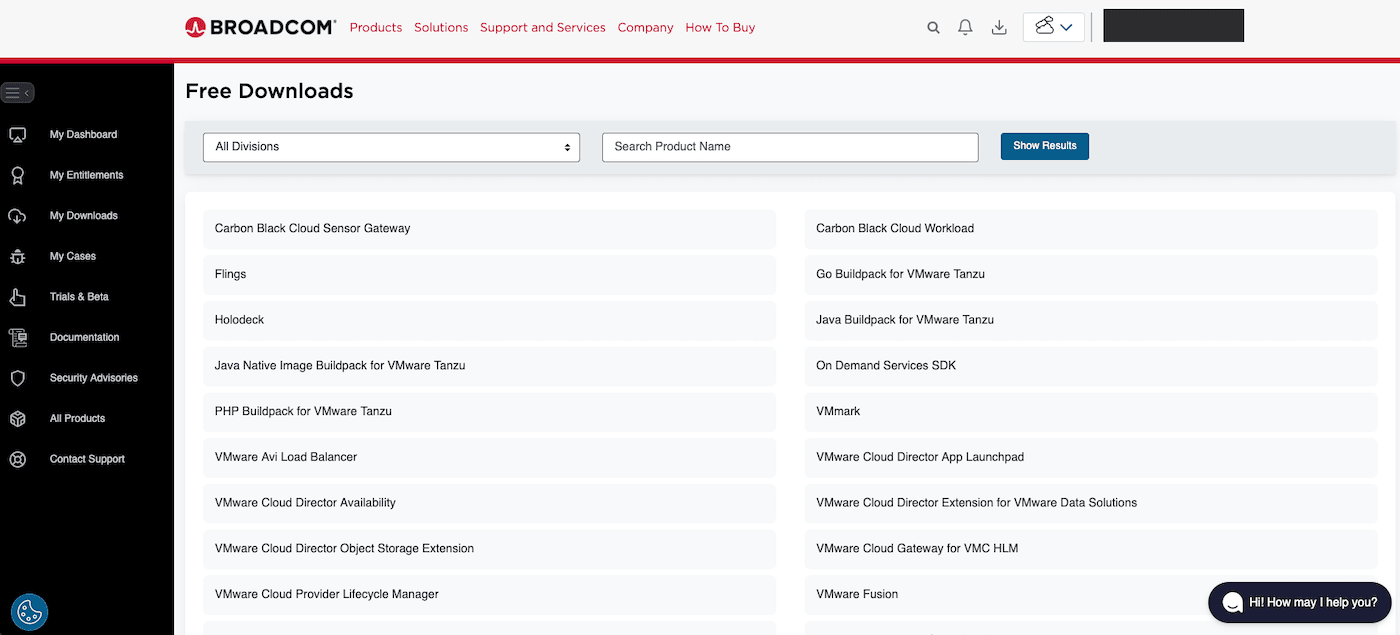The image size is (1400, 635).
Task: Collapse the sidebar with hamburger toggle
Action: pos(18,93)
